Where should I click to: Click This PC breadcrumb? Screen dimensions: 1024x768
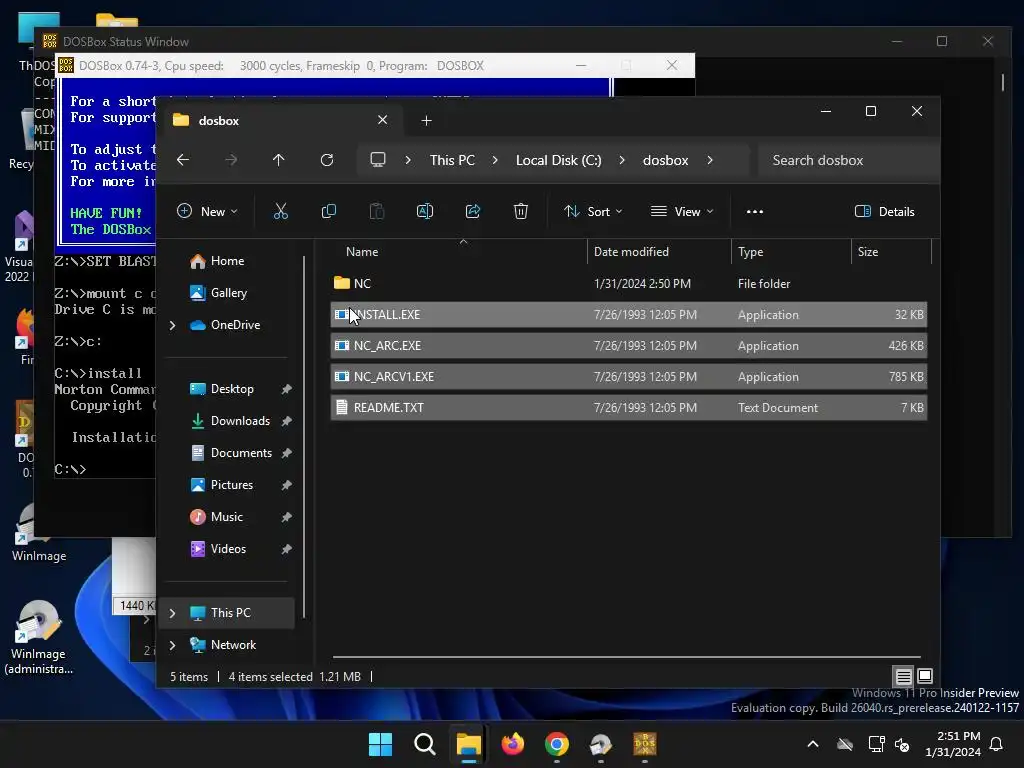point(452,160)
